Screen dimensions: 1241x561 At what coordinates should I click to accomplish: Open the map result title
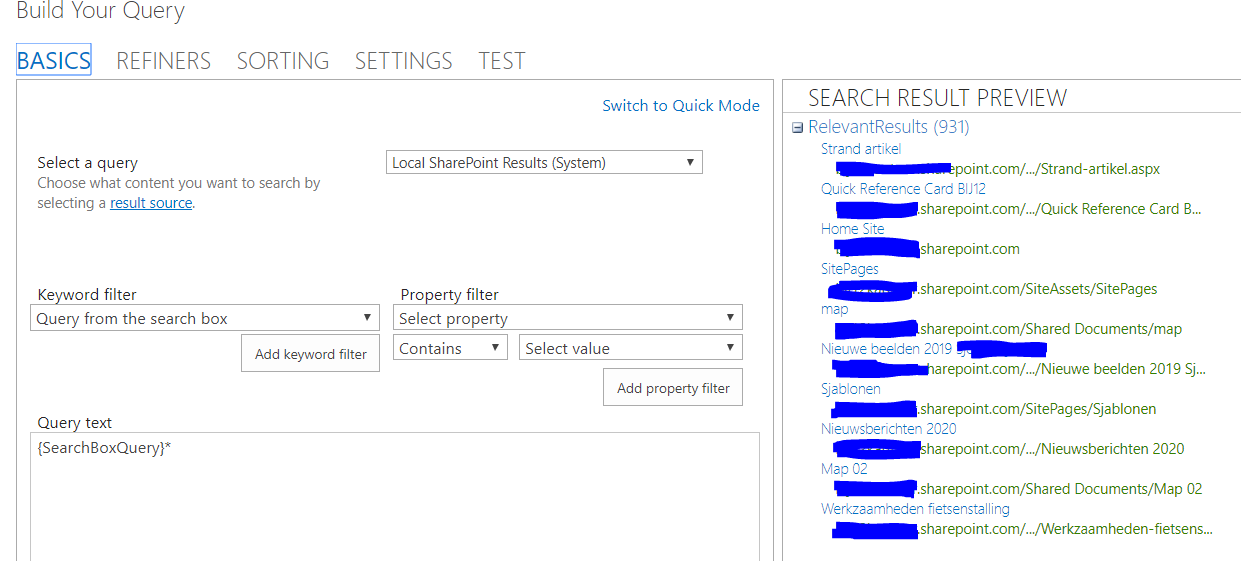[x=835, y=309]
